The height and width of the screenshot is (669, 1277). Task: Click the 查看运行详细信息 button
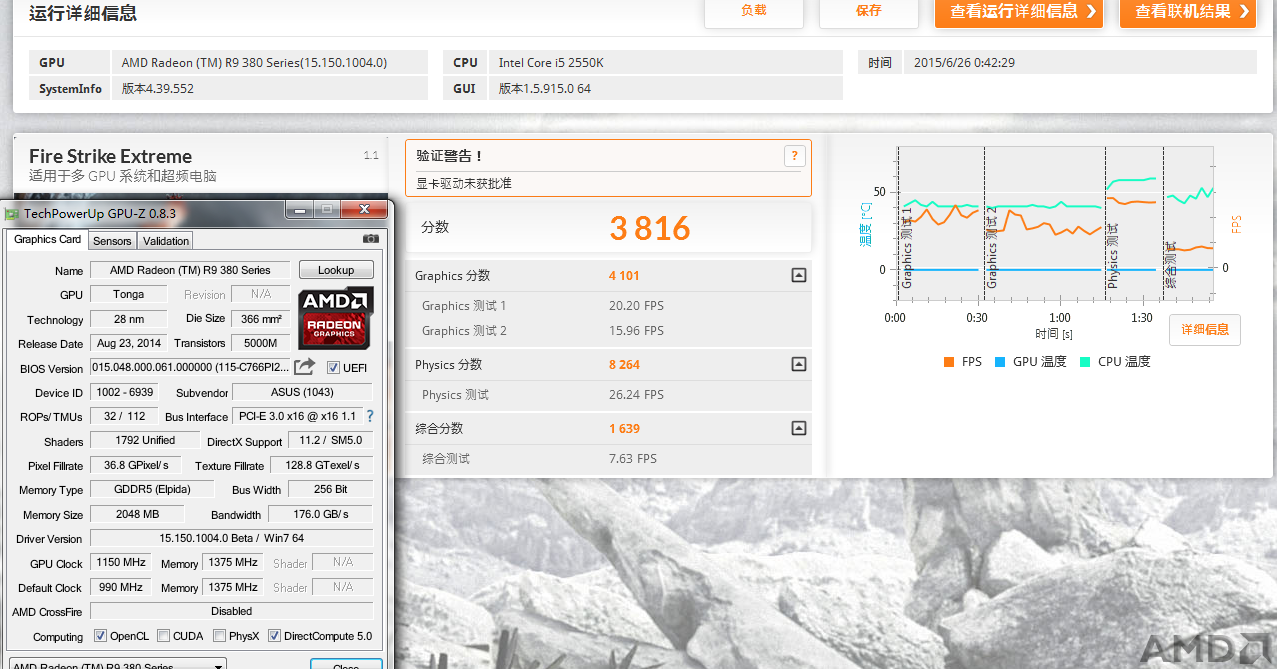1019,12
